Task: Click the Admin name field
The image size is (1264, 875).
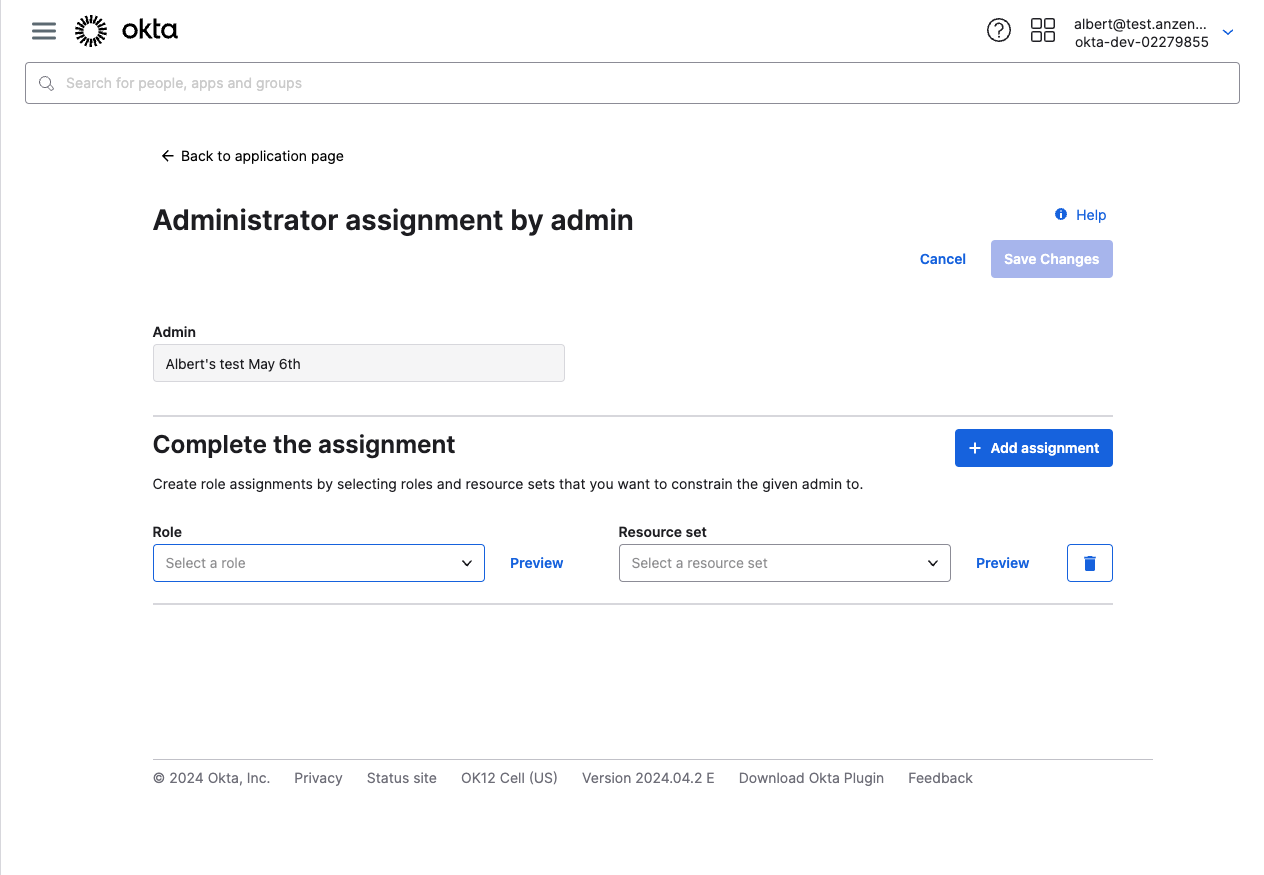Action: pyautogui.click(x=358, y=364)
